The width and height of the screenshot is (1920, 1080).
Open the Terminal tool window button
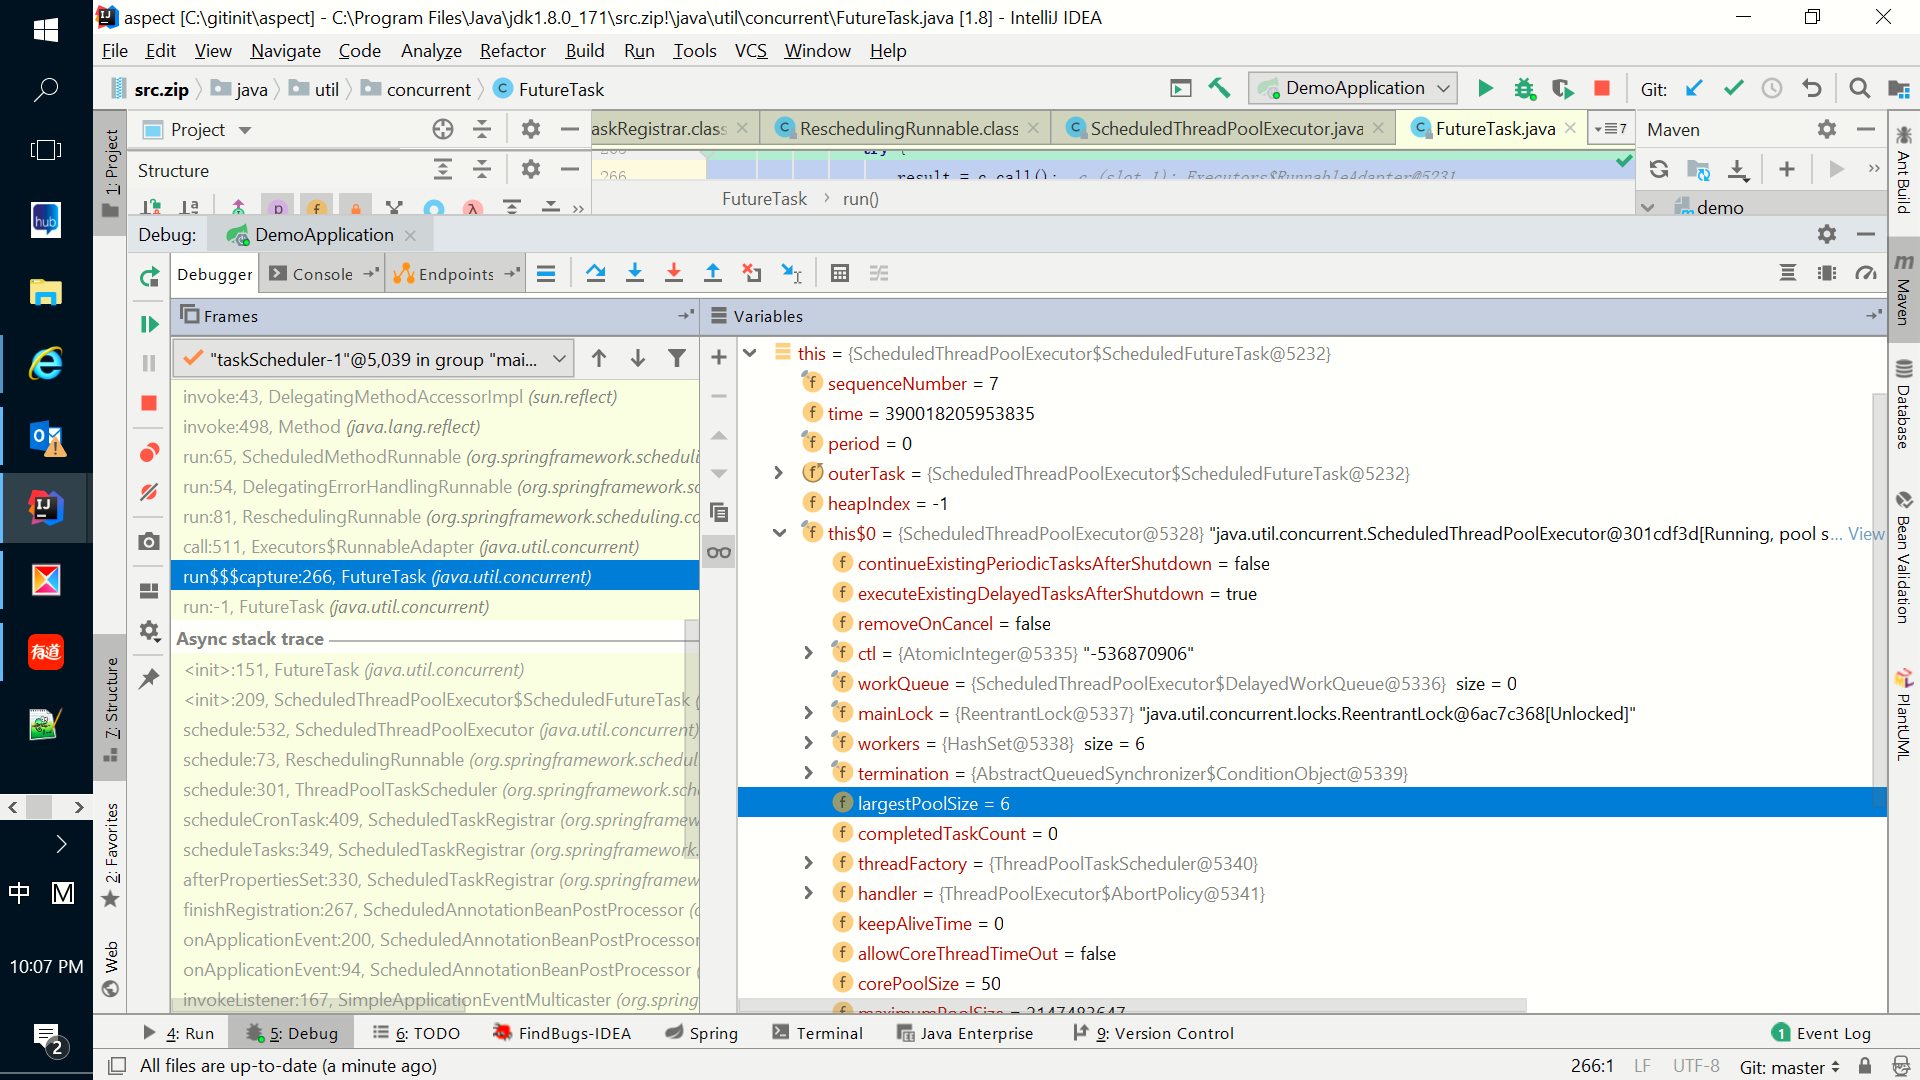pos(817,1033)
